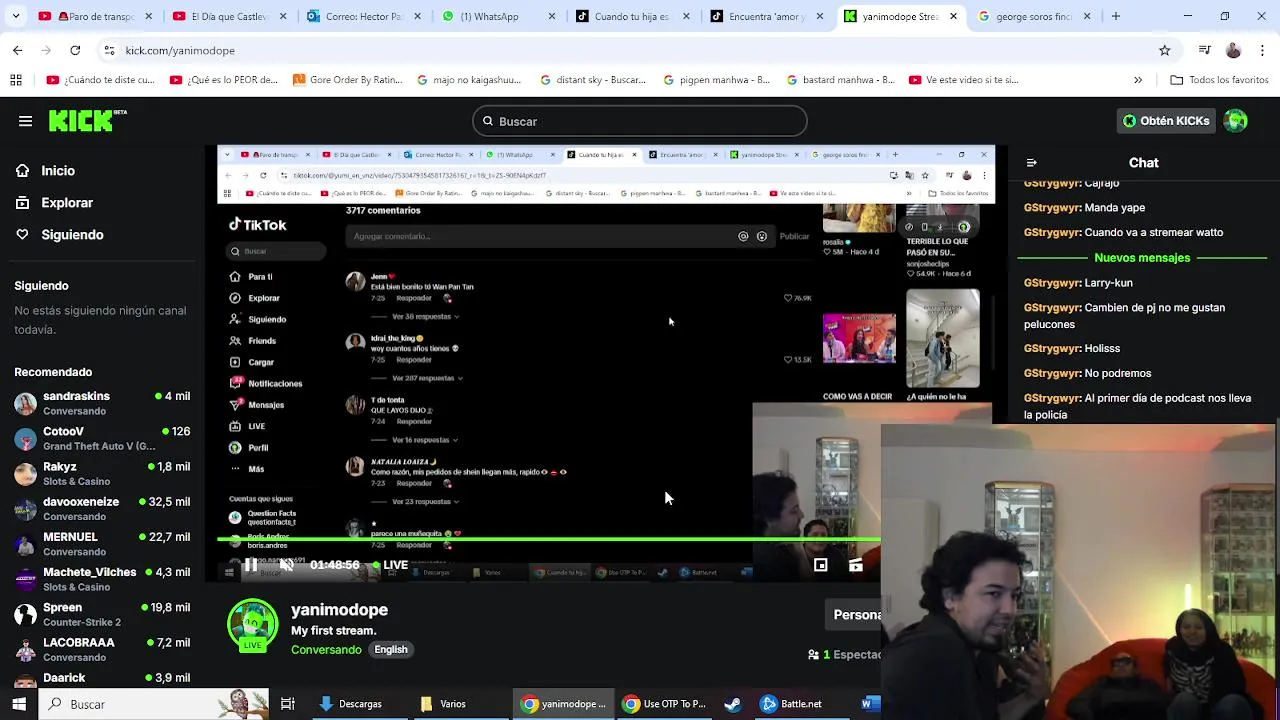This screenshot has height=720, width=1280.
Task: Open sandraskins recommended channel
Action: click(100, 403)
